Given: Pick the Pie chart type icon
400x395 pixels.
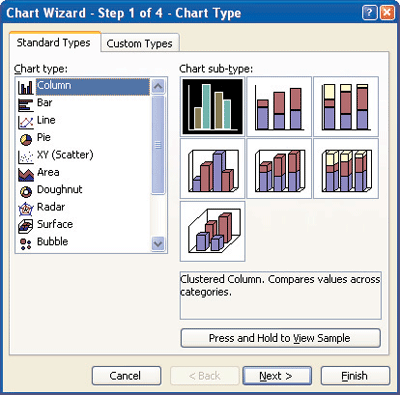Looking at the screenshot, I should click(26, 139).
